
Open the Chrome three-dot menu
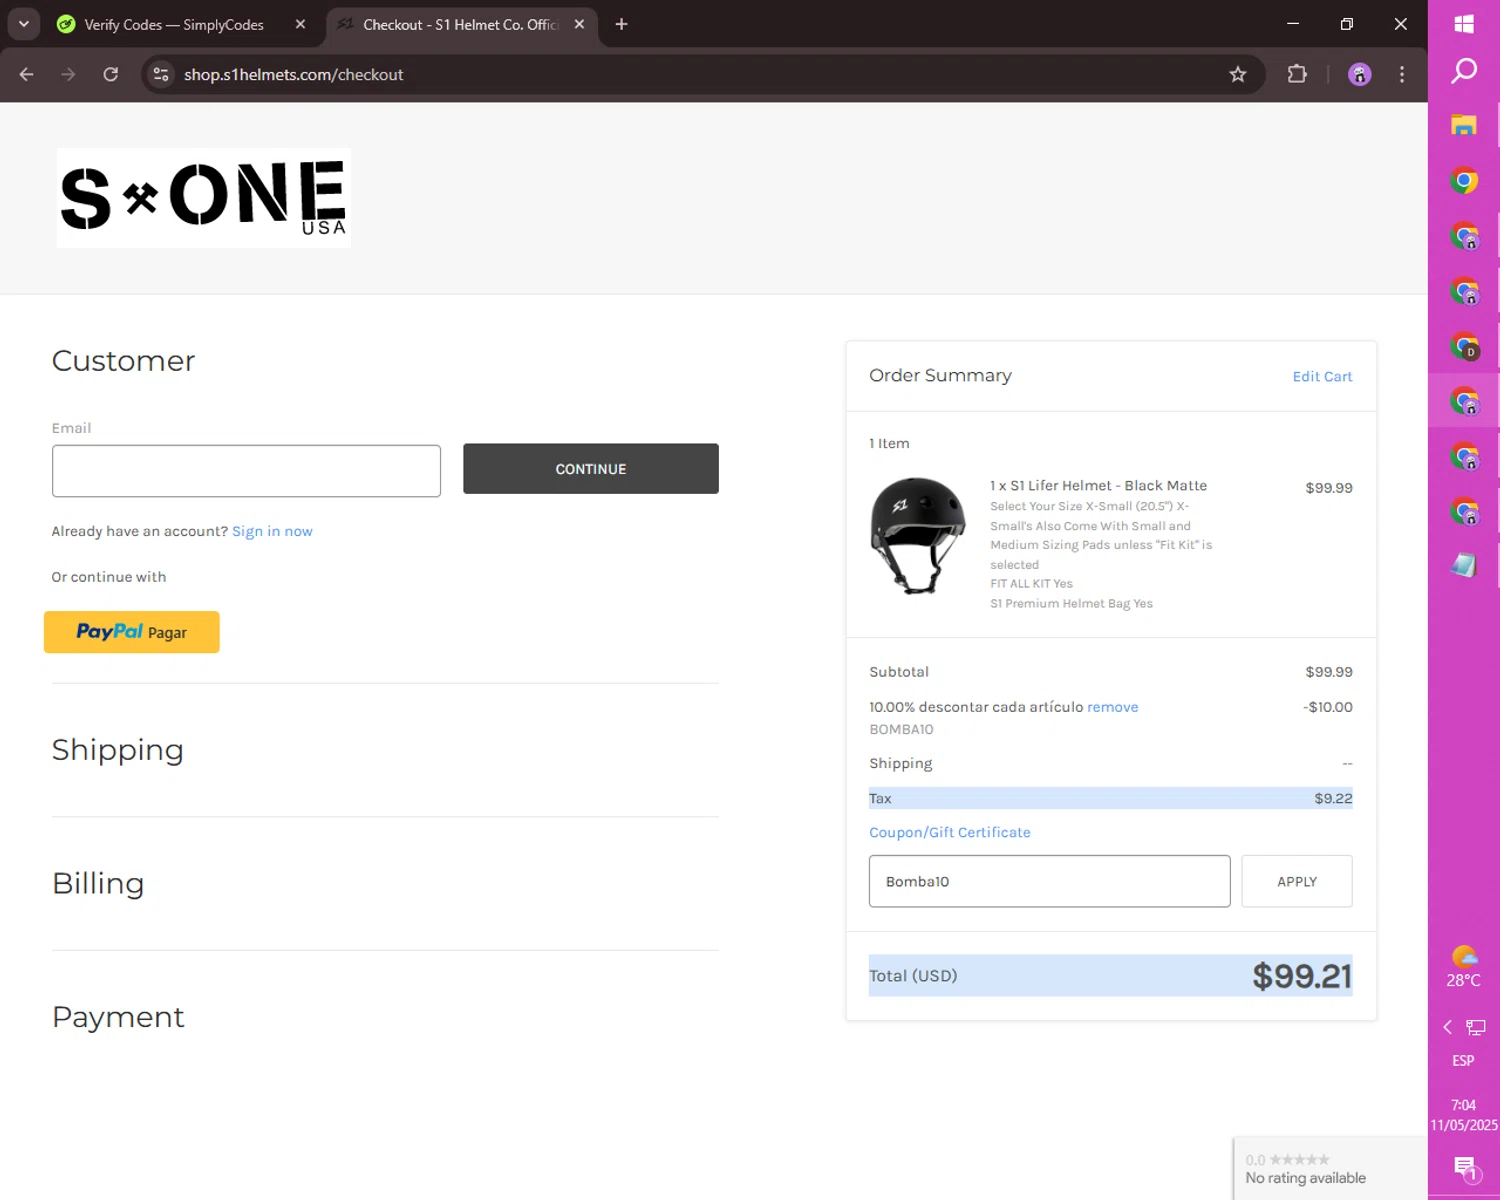[x=1402, y=74]
